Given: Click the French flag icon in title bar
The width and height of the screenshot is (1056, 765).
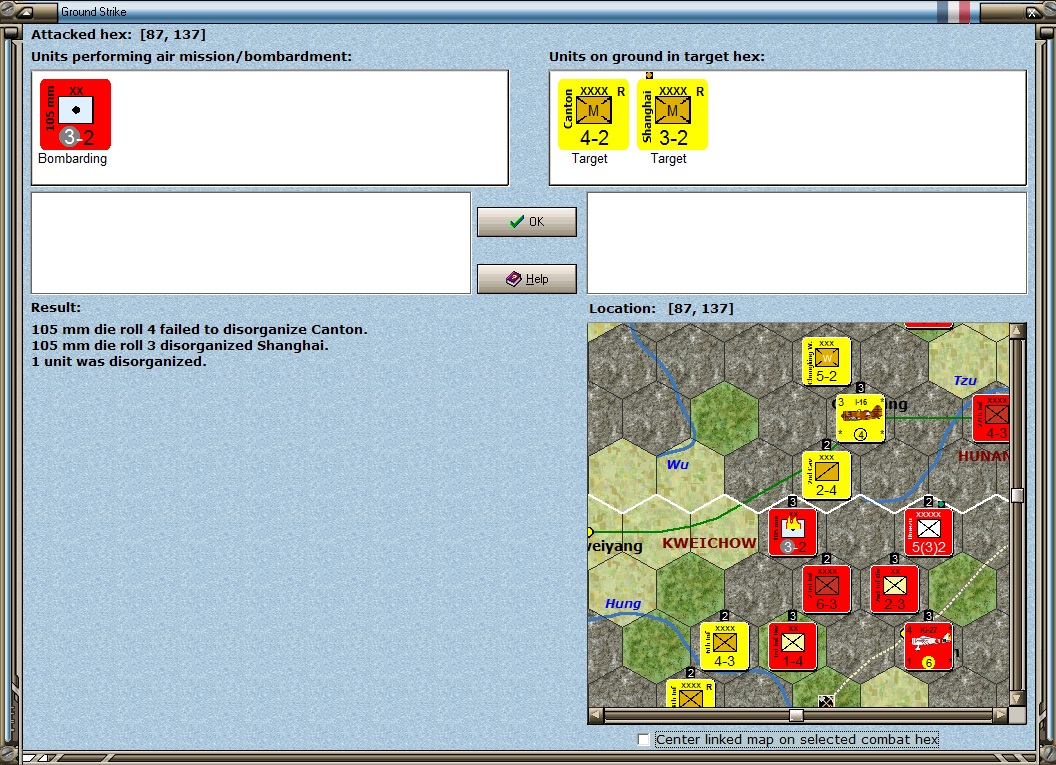Looking at the screenshot, I should click(x=954, y=12).
